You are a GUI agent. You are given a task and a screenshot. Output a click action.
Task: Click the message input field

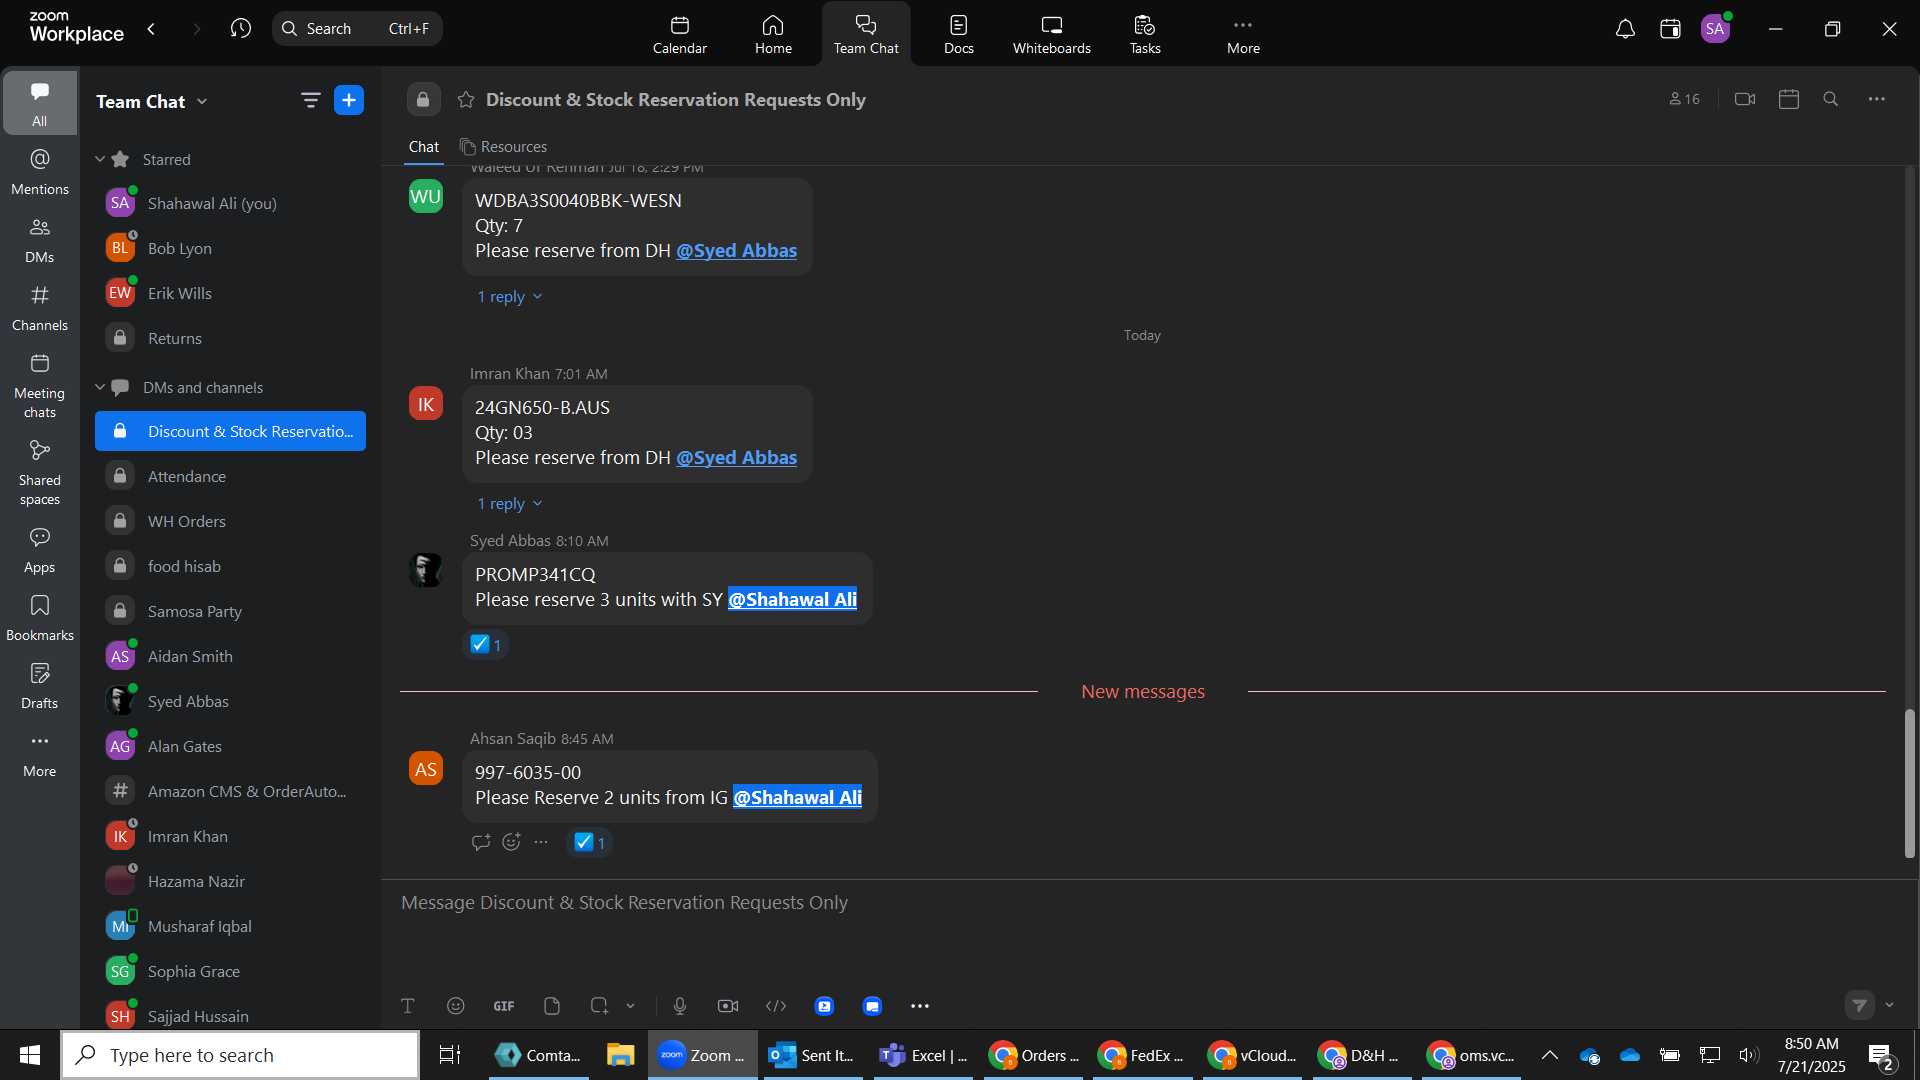click(x=1140, y=903)
